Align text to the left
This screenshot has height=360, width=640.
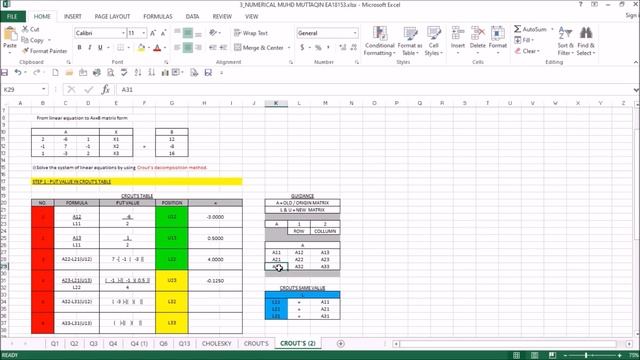point(177,48)
